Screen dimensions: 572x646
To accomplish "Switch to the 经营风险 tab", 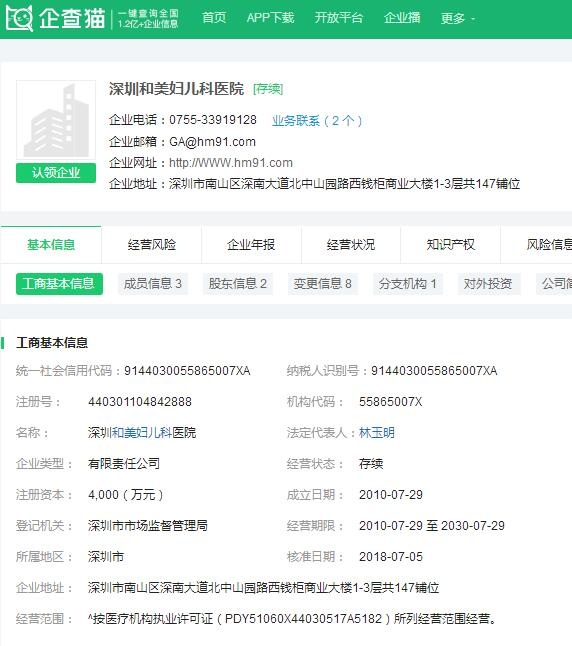I will [152, 245].
